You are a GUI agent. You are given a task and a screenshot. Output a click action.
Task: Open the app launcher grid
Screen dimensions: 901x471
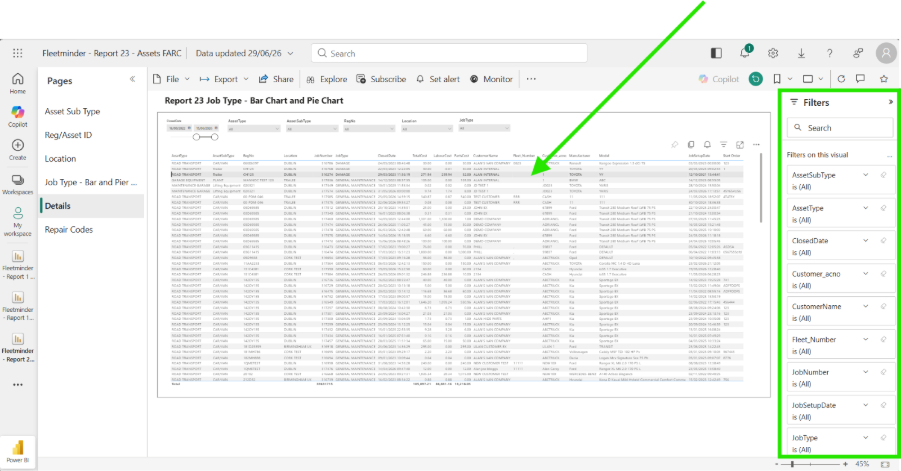point(18,53)
